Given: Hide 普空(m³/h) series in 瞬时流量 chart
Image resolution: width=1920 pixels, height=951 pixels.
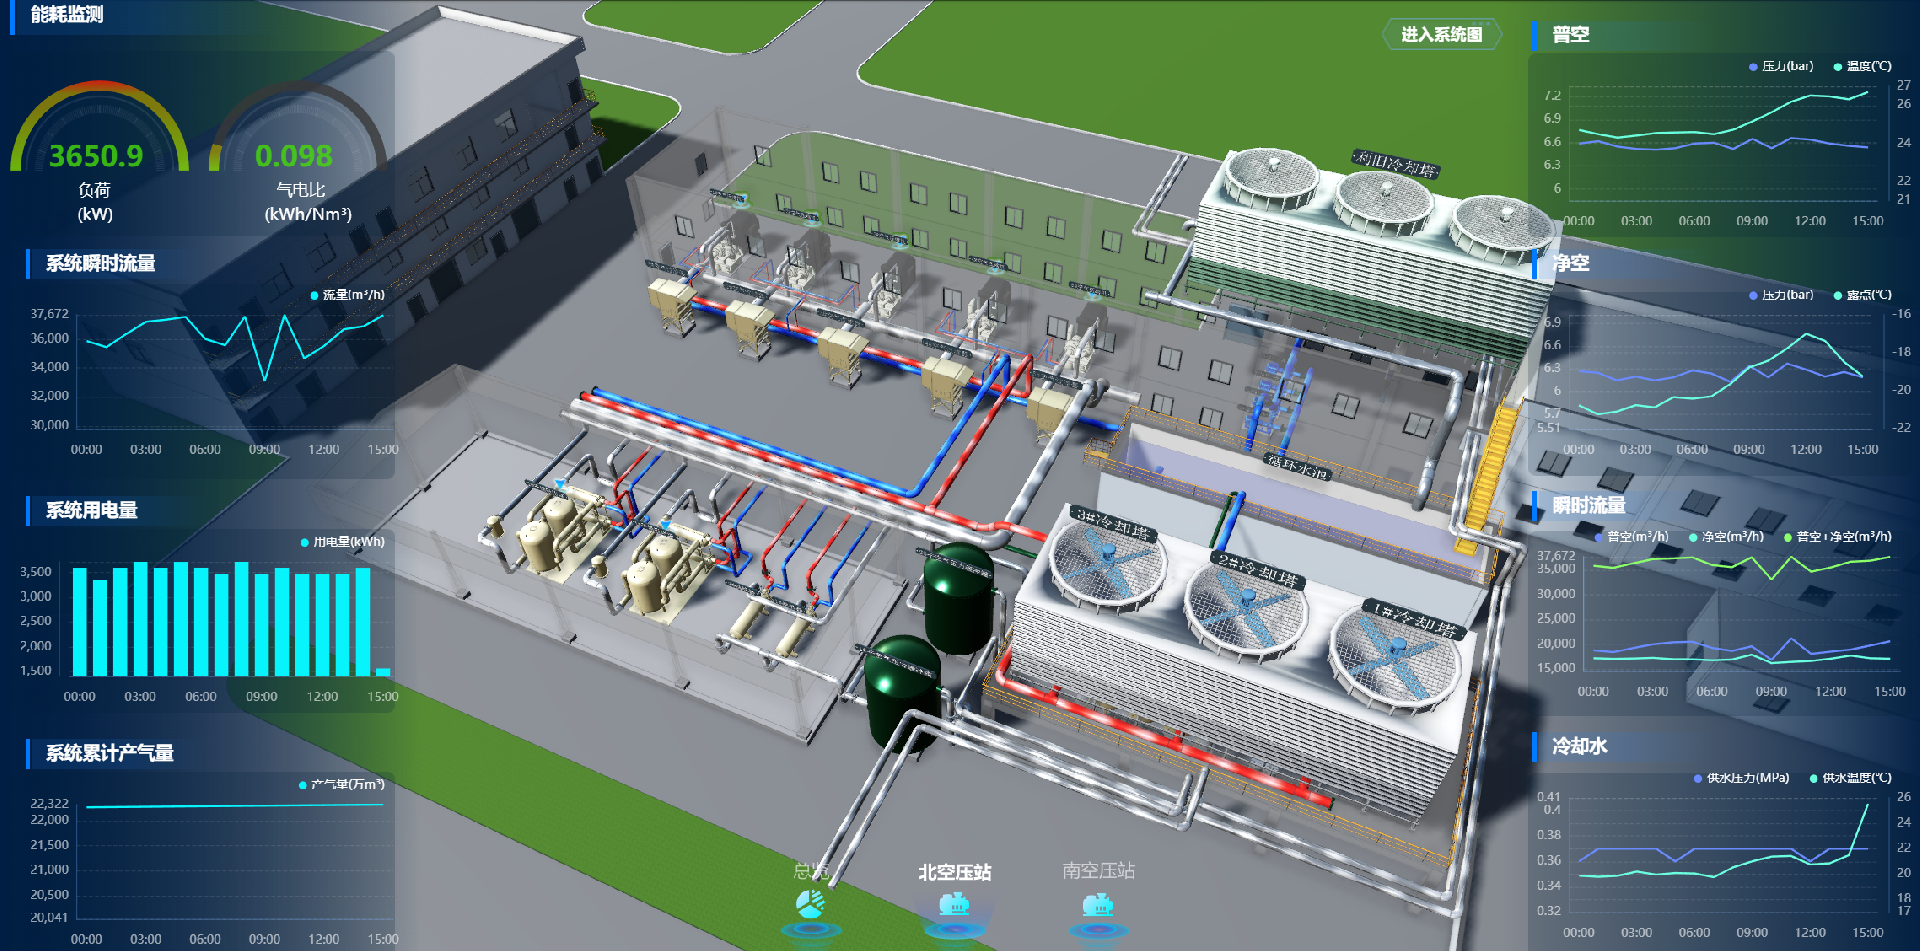Looking at the screenshot, I should [x=1631, y=537].
